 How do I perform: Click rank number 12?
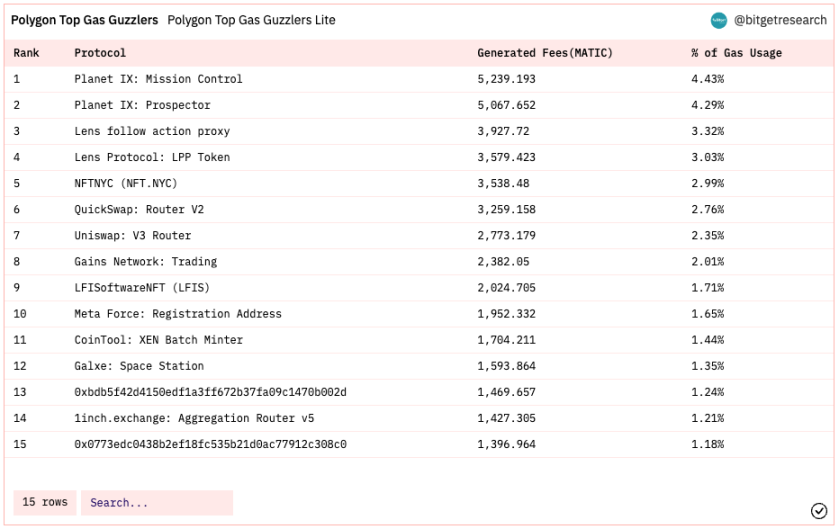(20, 366)
